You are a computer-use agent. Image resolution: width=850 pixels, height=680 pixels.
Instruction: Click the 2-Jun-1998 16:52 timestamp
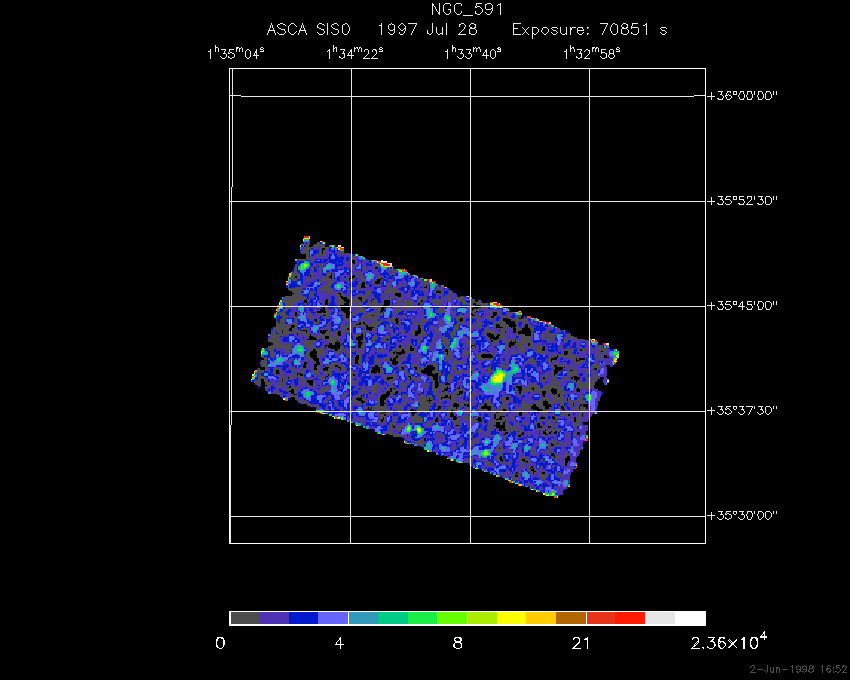799,669
